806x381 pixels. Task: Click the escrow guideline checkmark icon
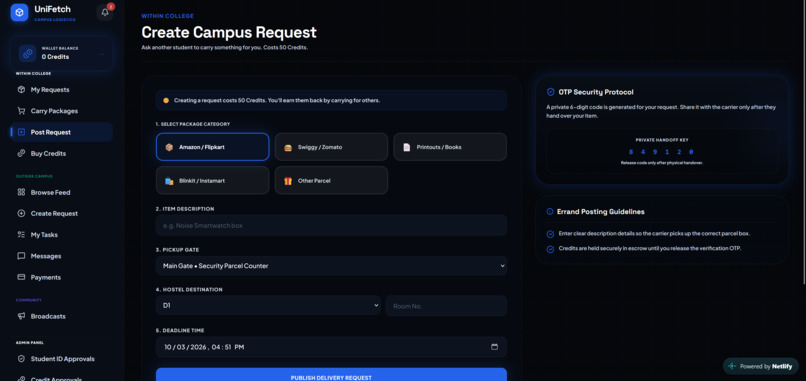tap(550, 249)
